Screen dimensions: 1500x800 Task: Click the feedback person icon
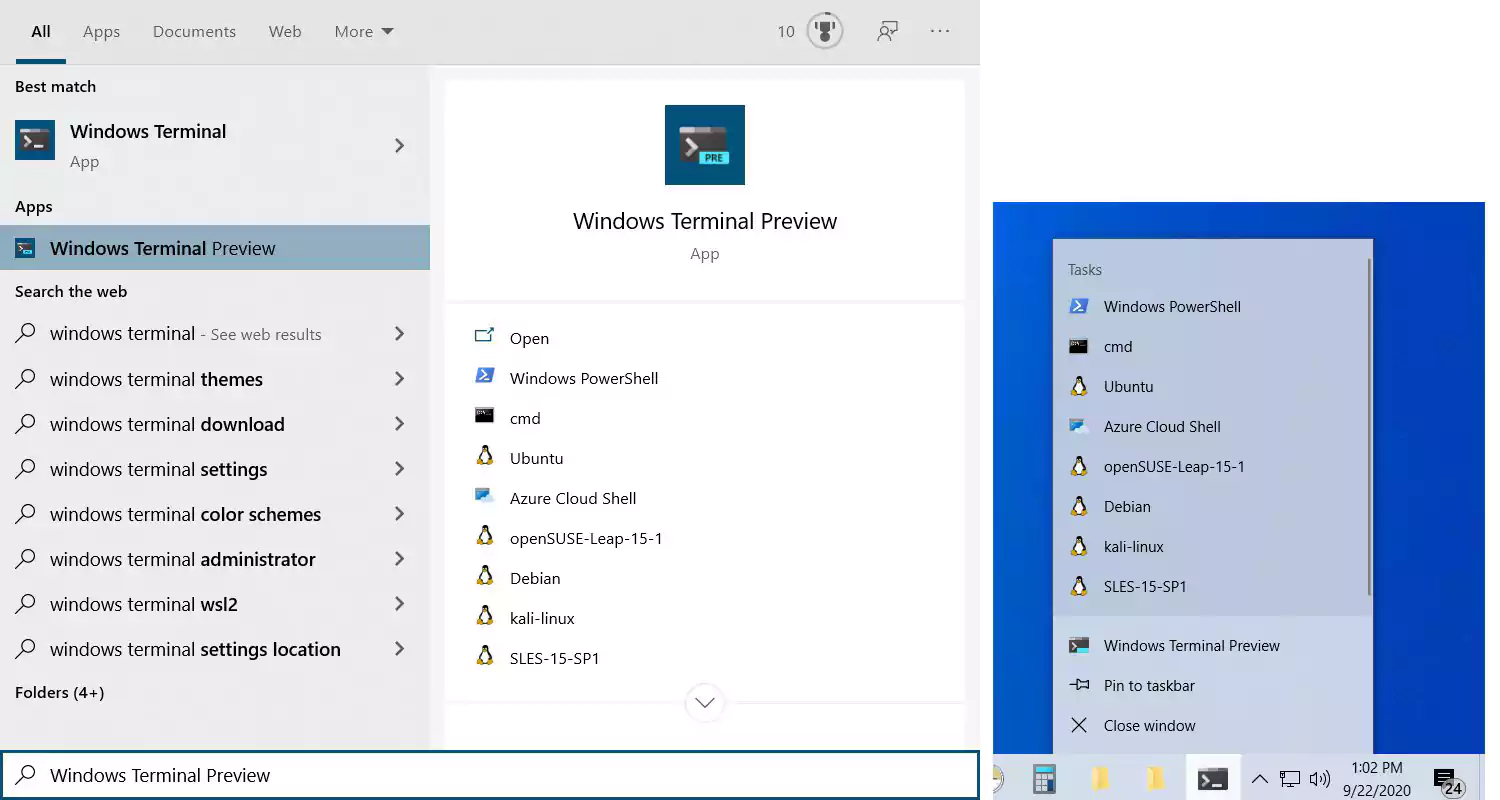point(887,31)
